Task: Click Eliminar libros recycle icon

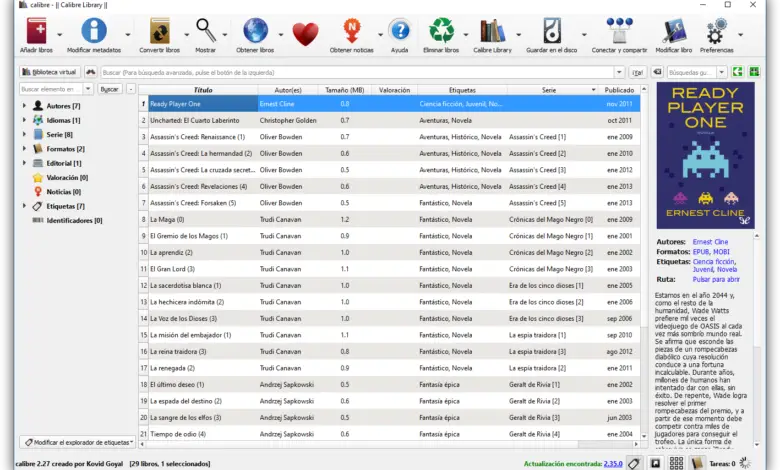Action: tap(441, 31)
